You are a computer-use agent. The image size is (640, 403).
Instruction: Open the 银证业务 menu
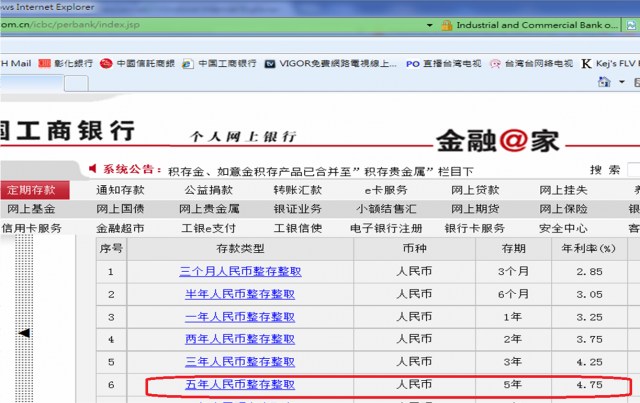298,209
